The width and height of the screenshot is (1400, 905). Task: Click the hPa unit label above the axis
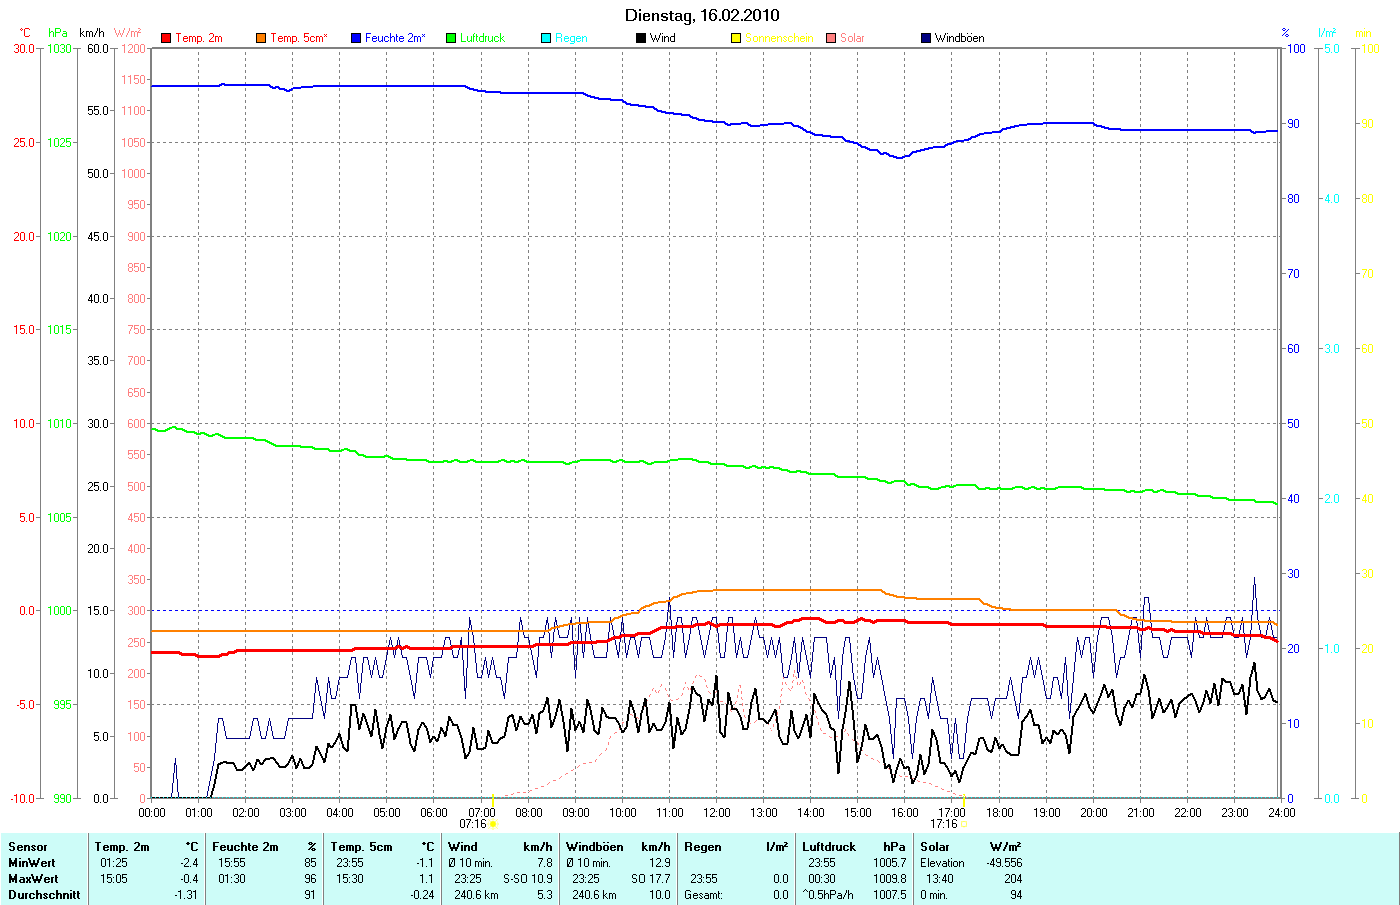[58, 33]
